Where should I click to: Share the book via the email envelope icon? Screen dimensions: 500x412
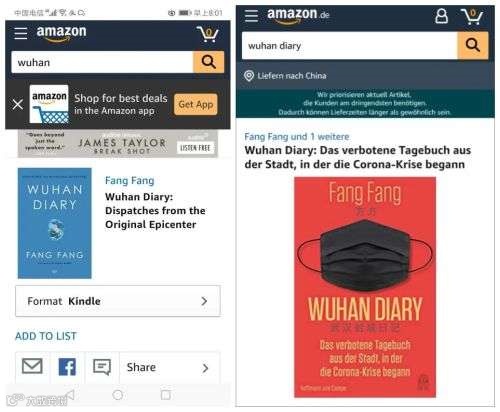[32, 366]
